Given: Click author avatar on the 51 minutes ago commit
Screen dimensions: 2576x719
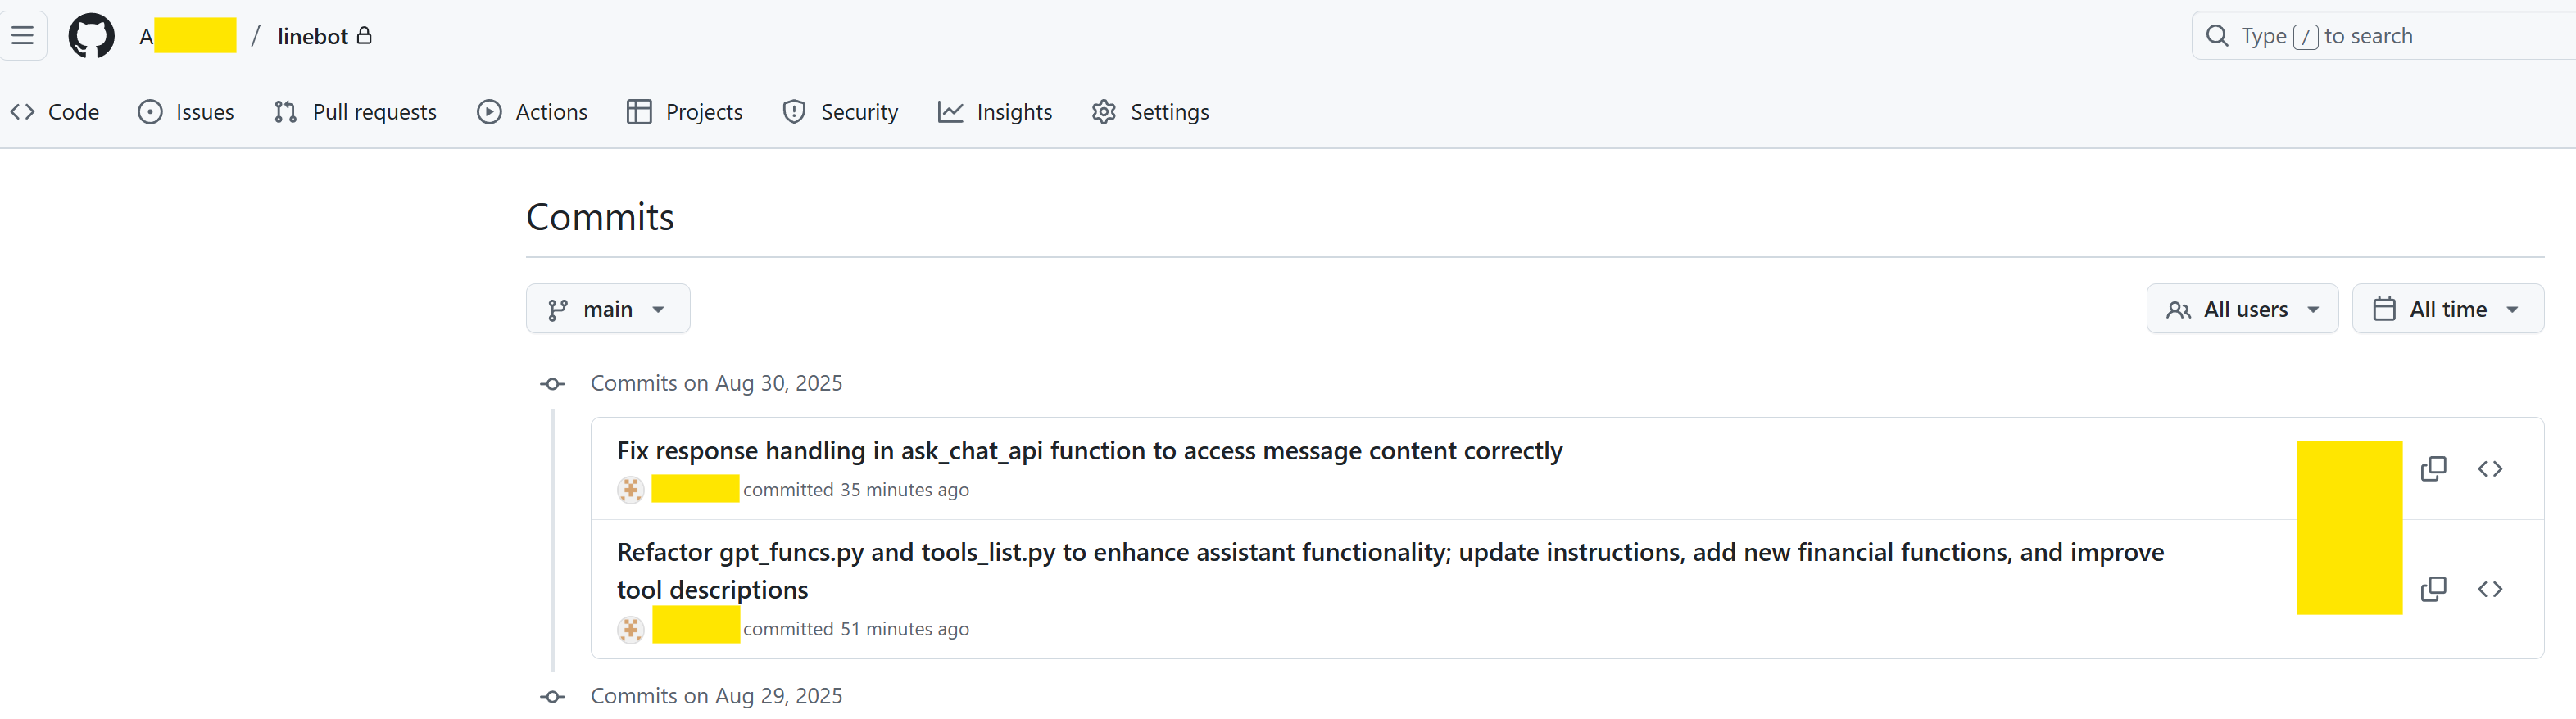Looking at the screenshot, I should 630,629.
